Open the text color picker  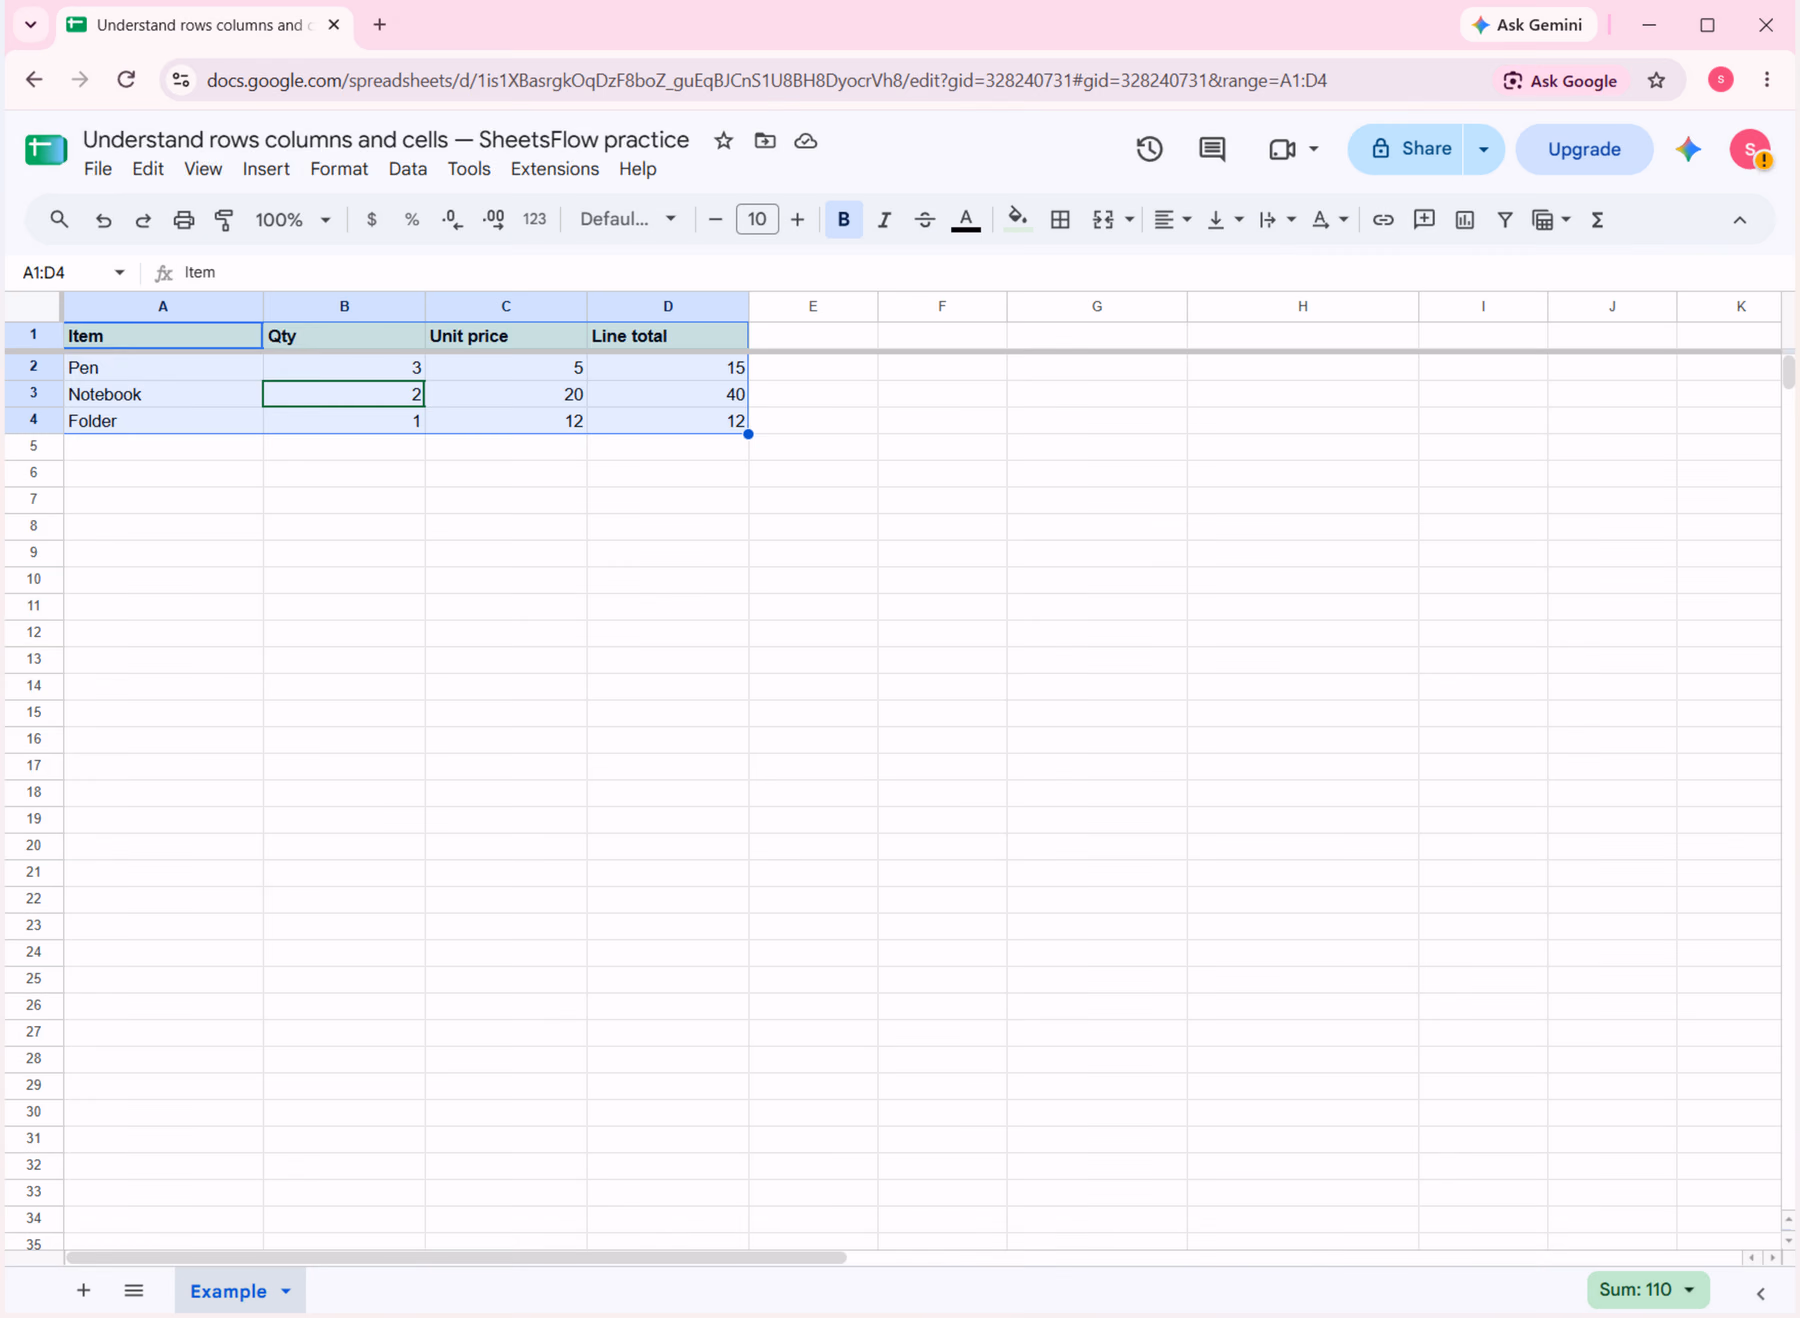(x=965, y=220)
